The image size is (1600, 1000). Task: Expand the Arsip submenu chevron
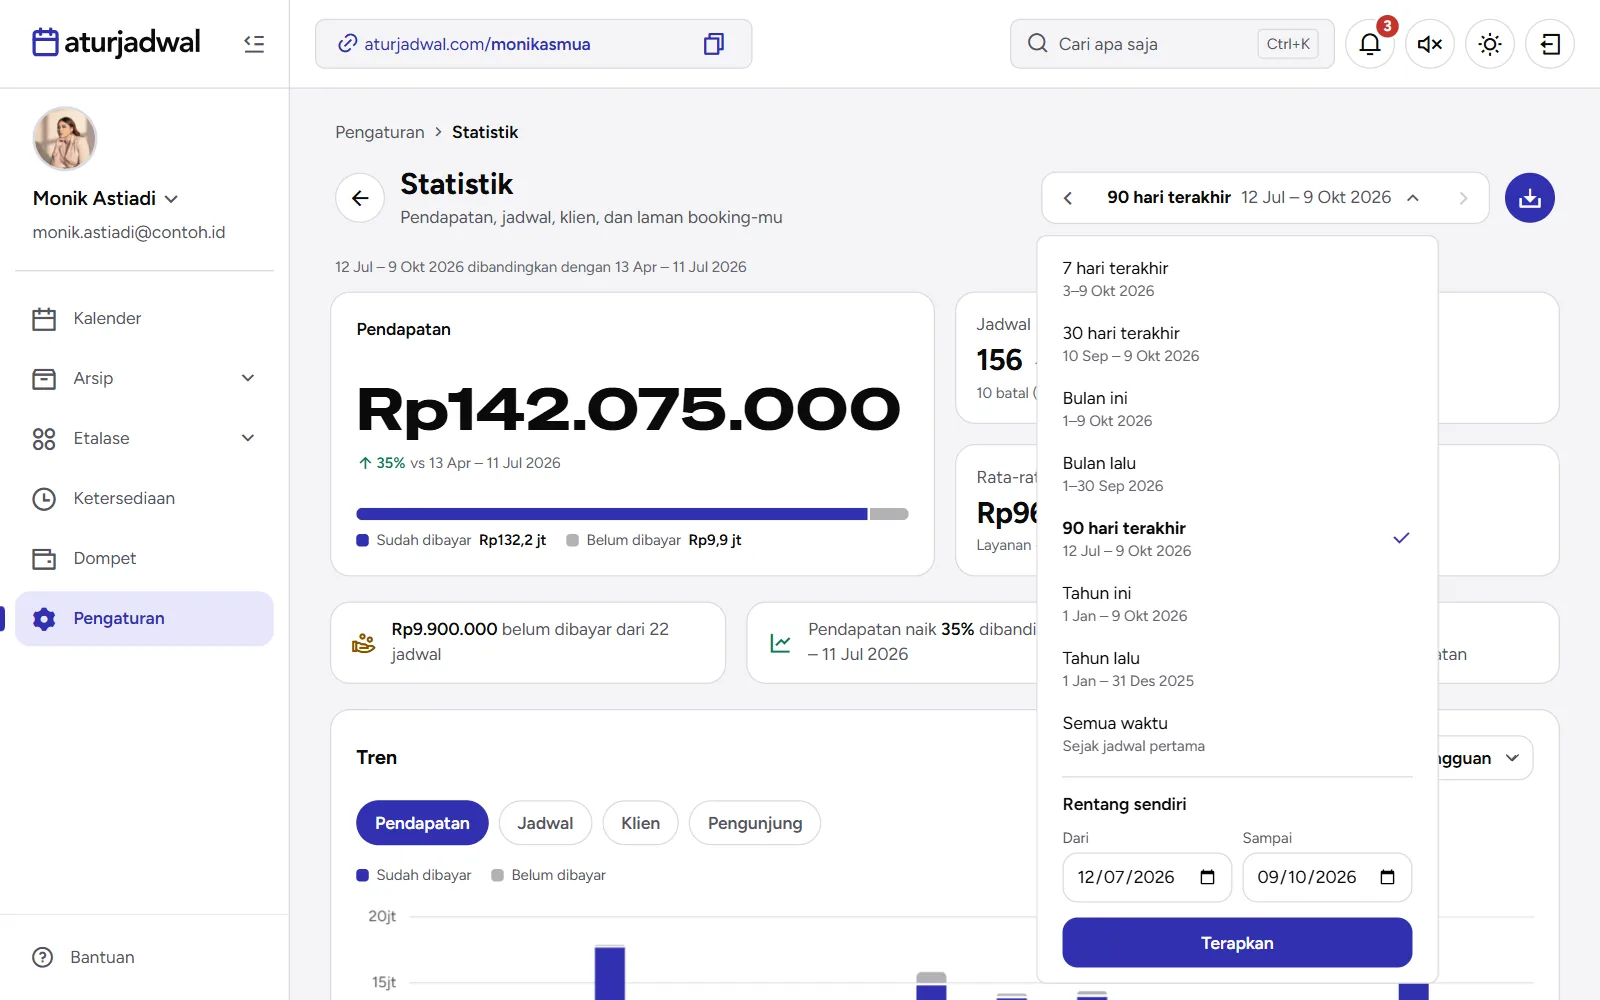pos(248,378)
